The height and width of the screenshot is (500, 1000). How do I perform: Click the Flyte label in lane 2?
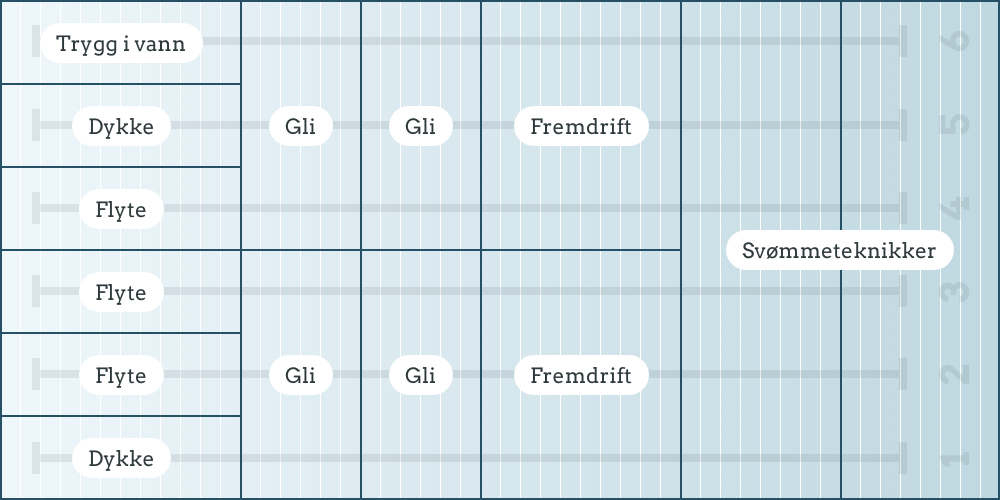point(121,375)
